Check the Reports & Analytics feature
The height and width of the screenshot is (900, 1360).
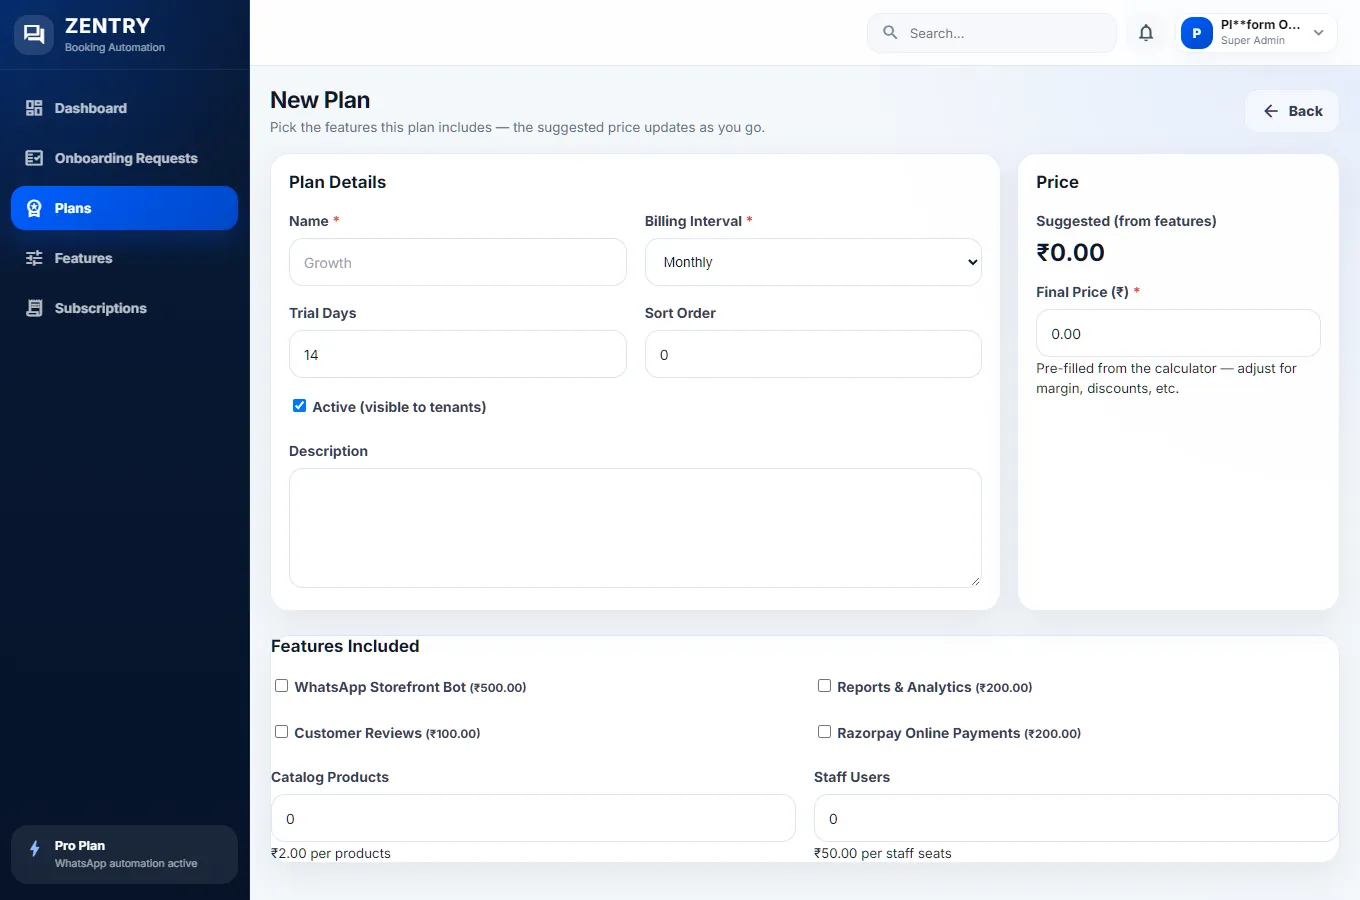coord(825,686)
